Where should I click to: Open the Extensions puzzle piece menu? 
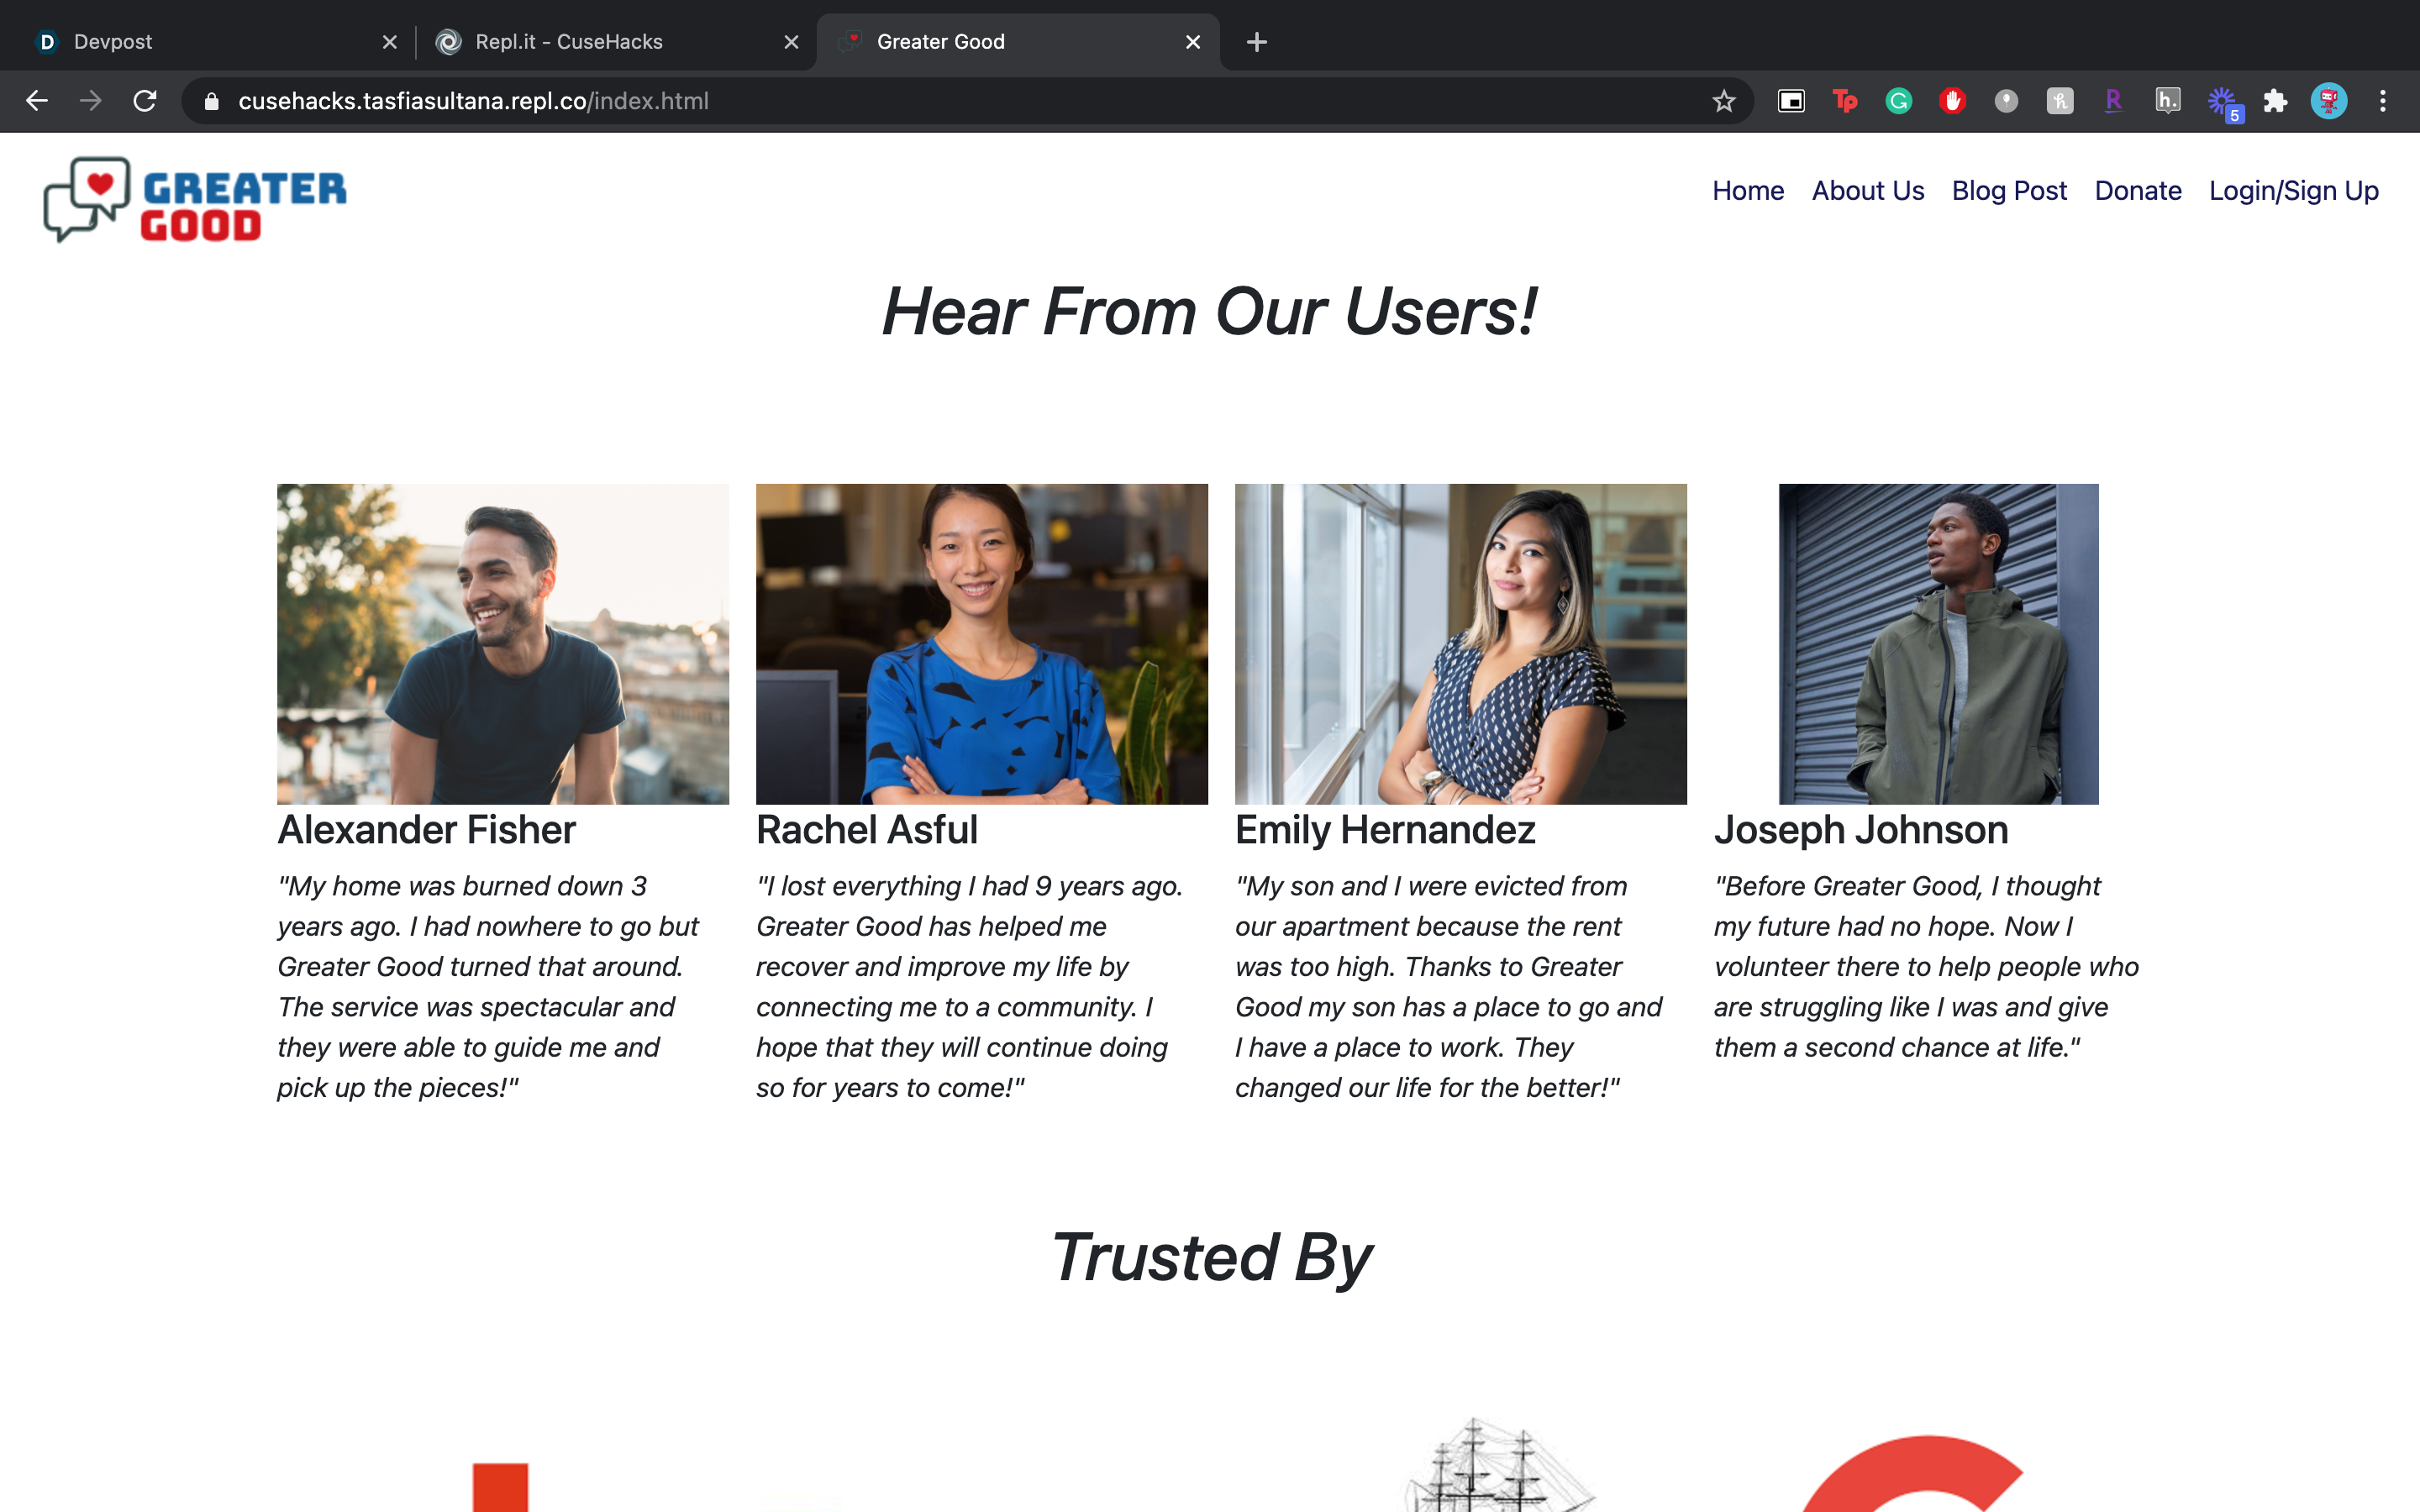click(2275, 101)
